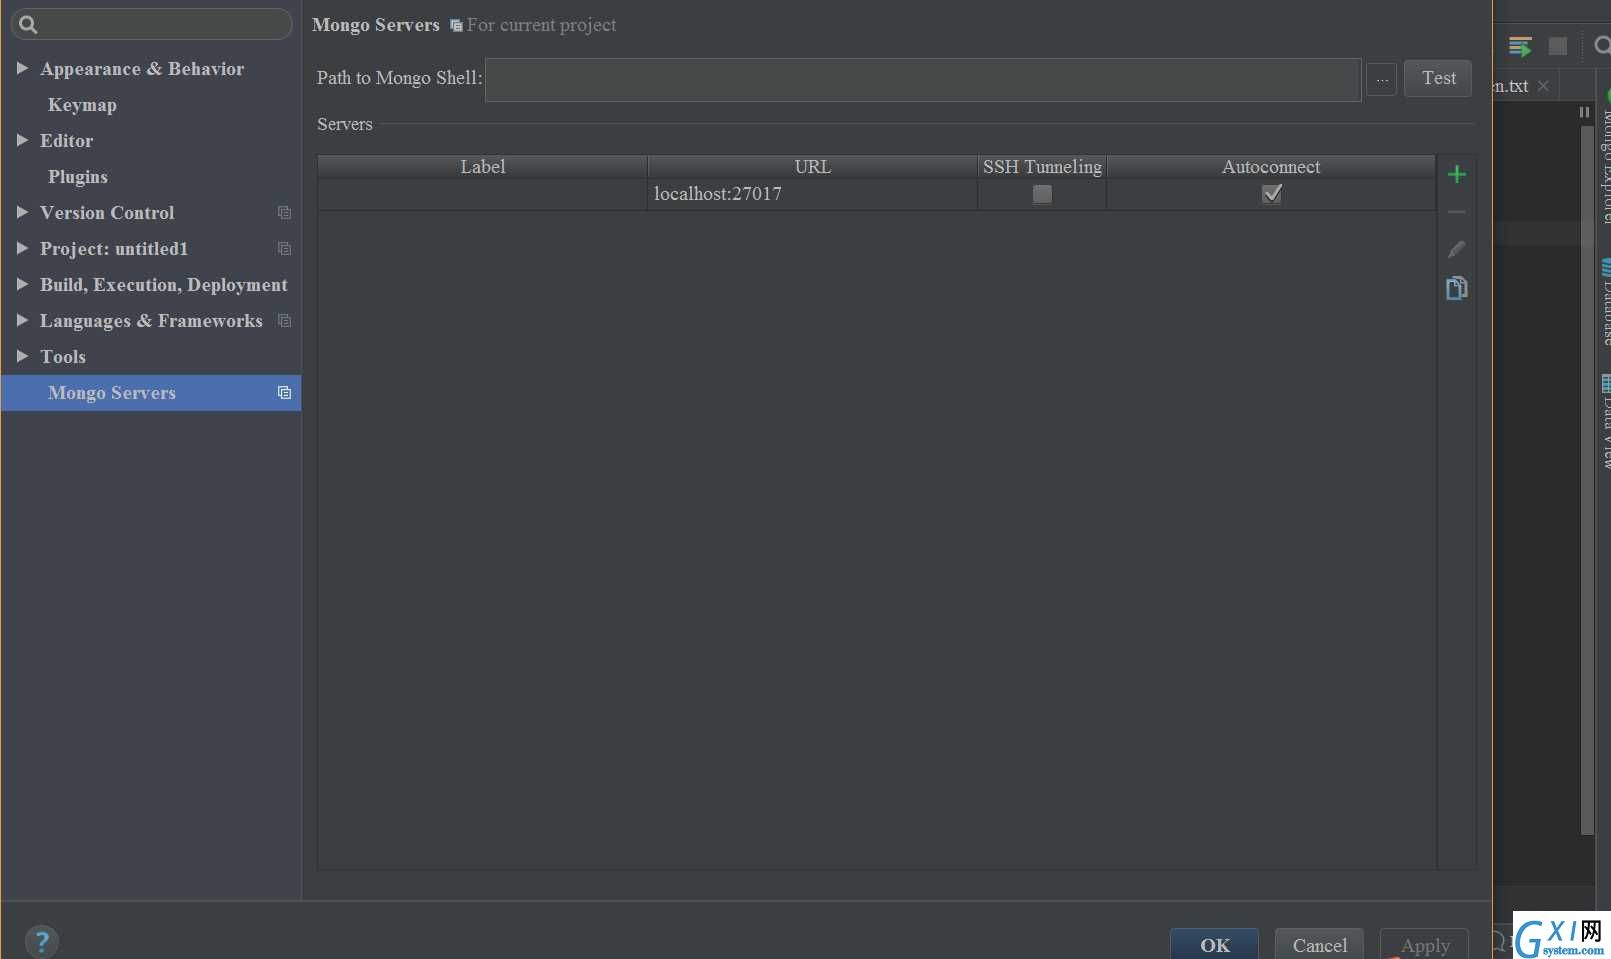Expand the Tools settings group
The height and width of the screenshot is (959, 1611).
click(22, 357)
